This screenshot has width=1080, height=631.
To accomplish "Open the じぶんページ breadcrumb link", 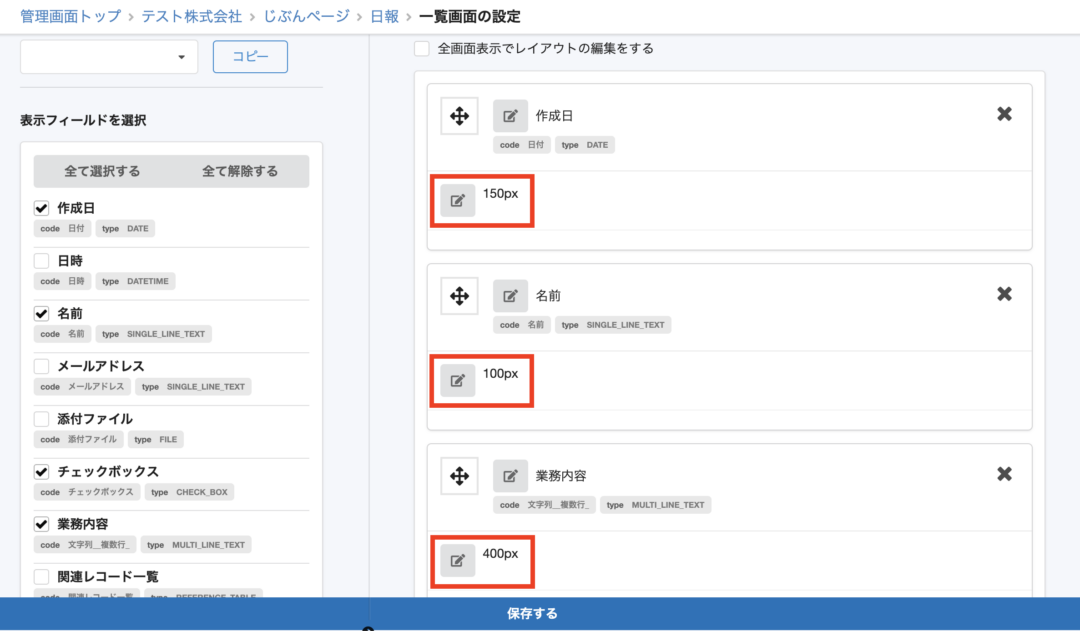I will [306, 16].
